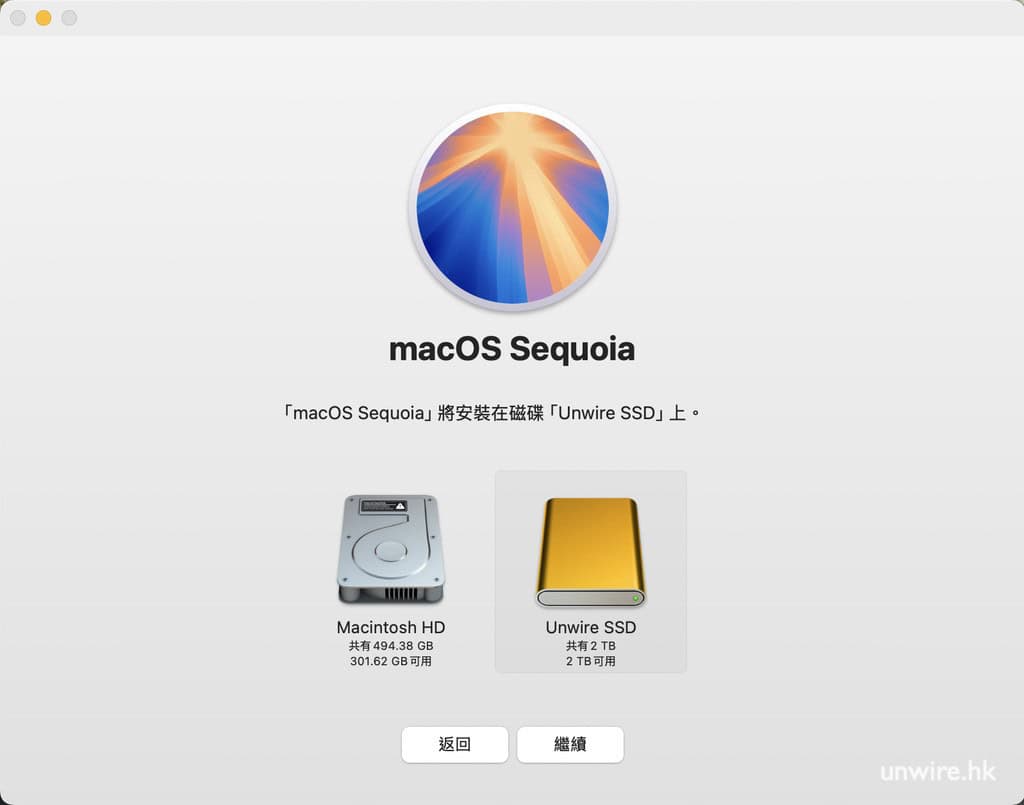Click the install destination message text
The height and width of the screenshot is (805, 1024).
(x=490, y=413)
